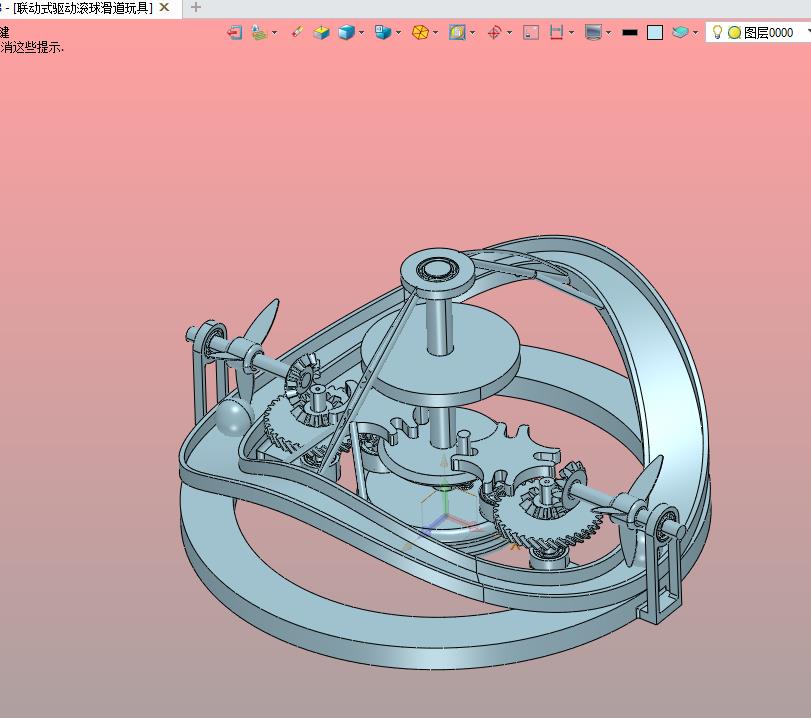Open dropdown beside the tilted blue block icon

398,33
